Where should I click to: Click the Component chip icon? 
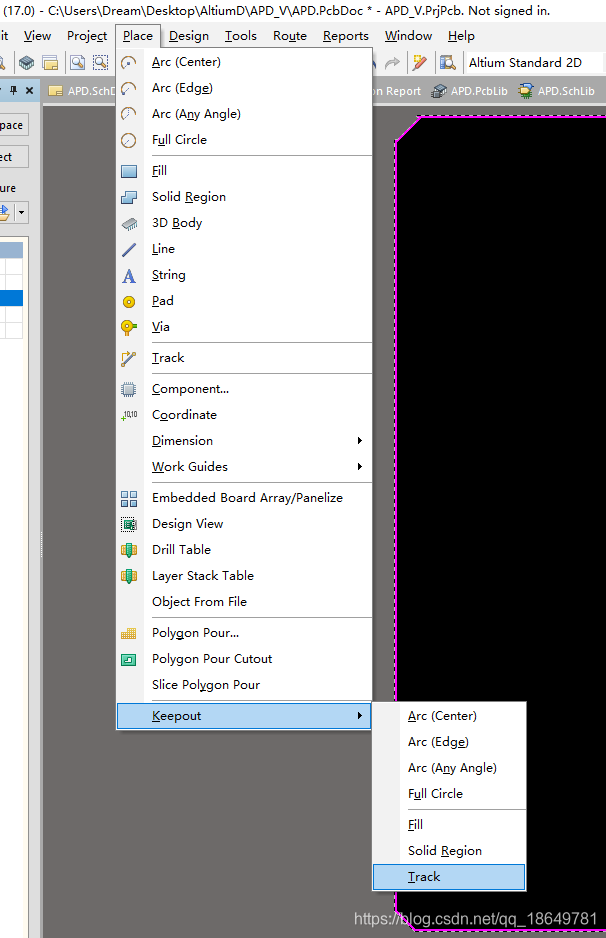[129, 389]
